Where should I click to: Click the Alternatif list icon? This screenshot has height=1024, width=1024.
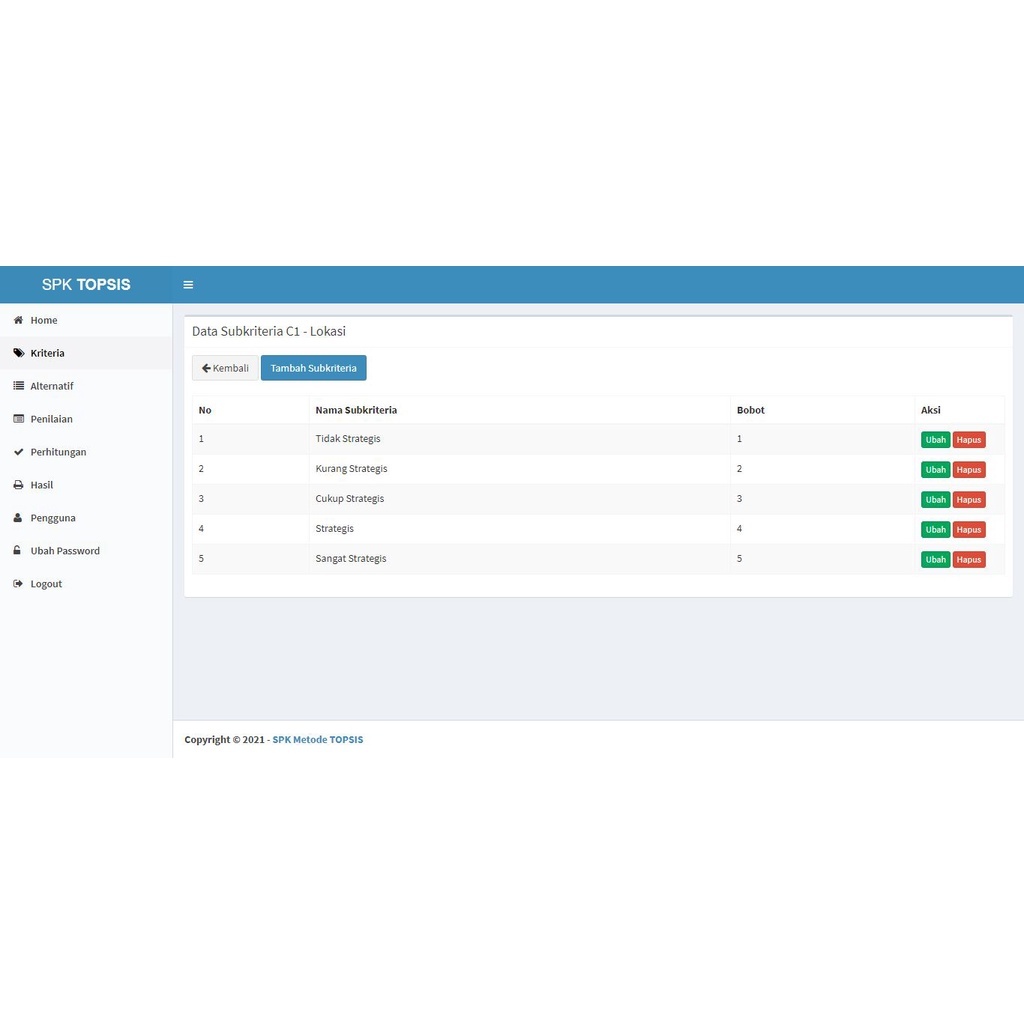(18, 386)
